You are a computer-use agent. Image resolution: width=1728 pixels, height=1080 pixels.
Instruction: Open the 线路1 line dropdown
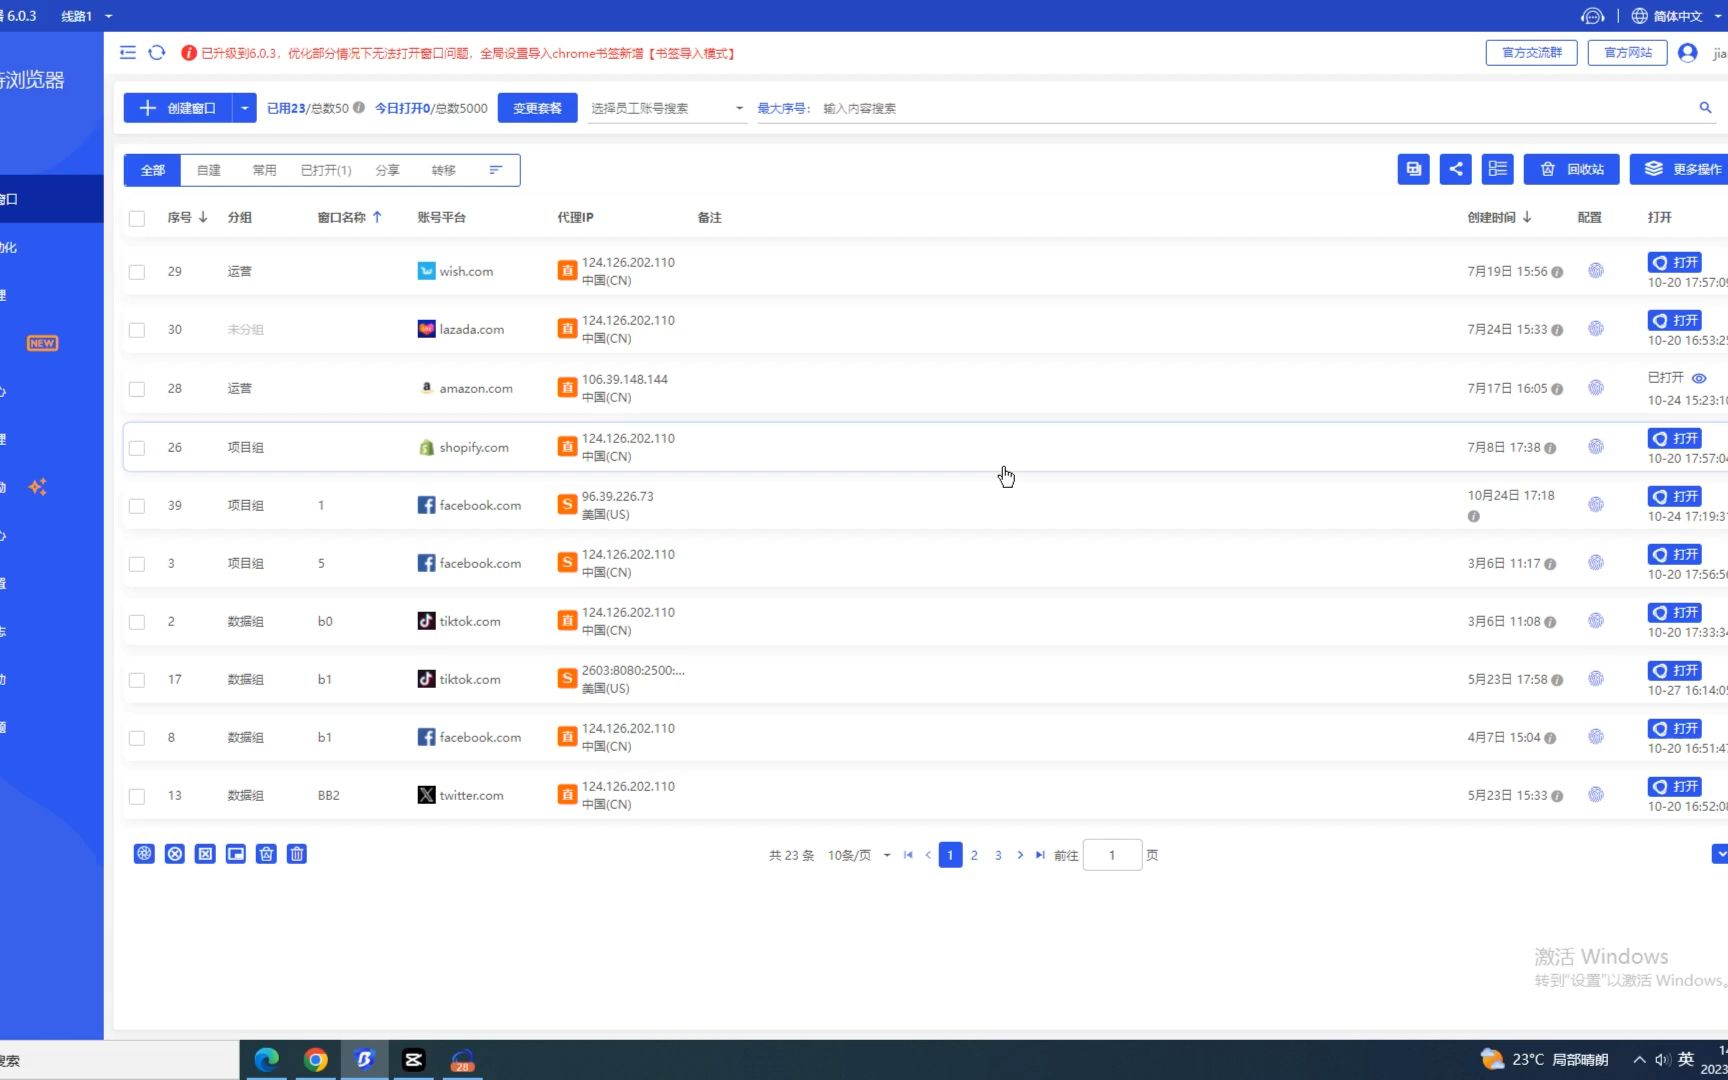[86, 16]
